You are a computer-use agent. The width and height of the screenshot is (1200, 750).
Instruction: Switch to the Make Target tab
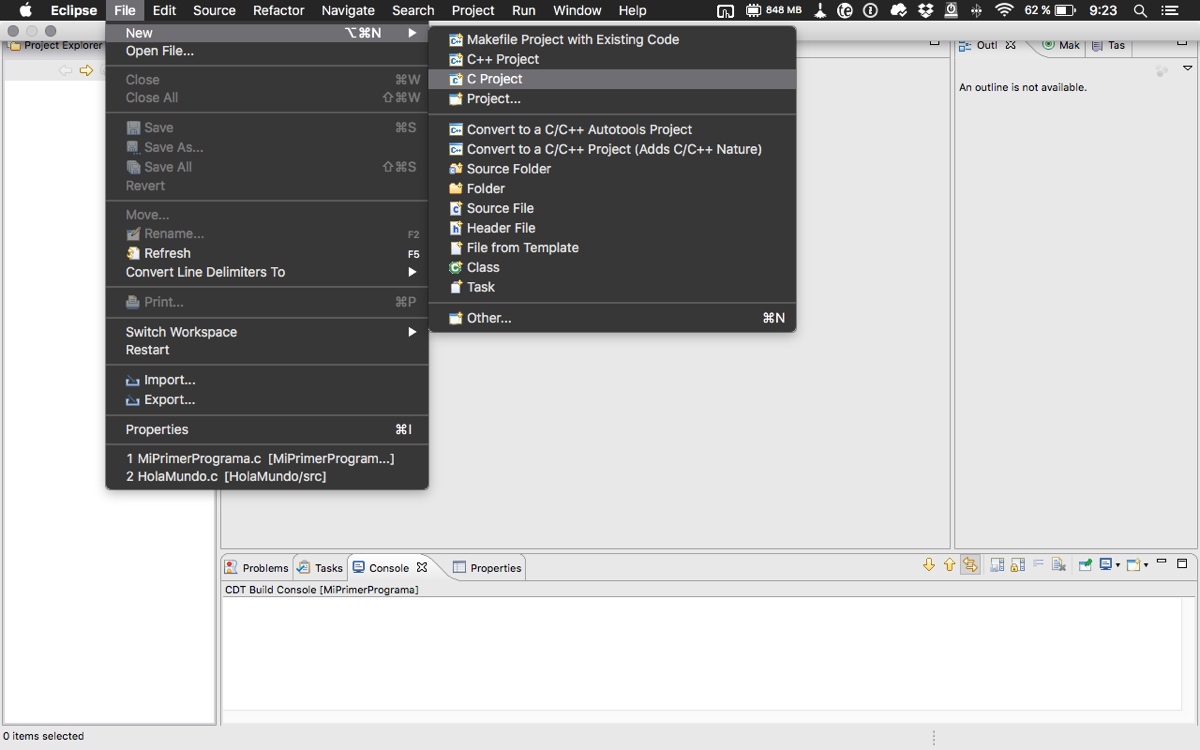1061,46
